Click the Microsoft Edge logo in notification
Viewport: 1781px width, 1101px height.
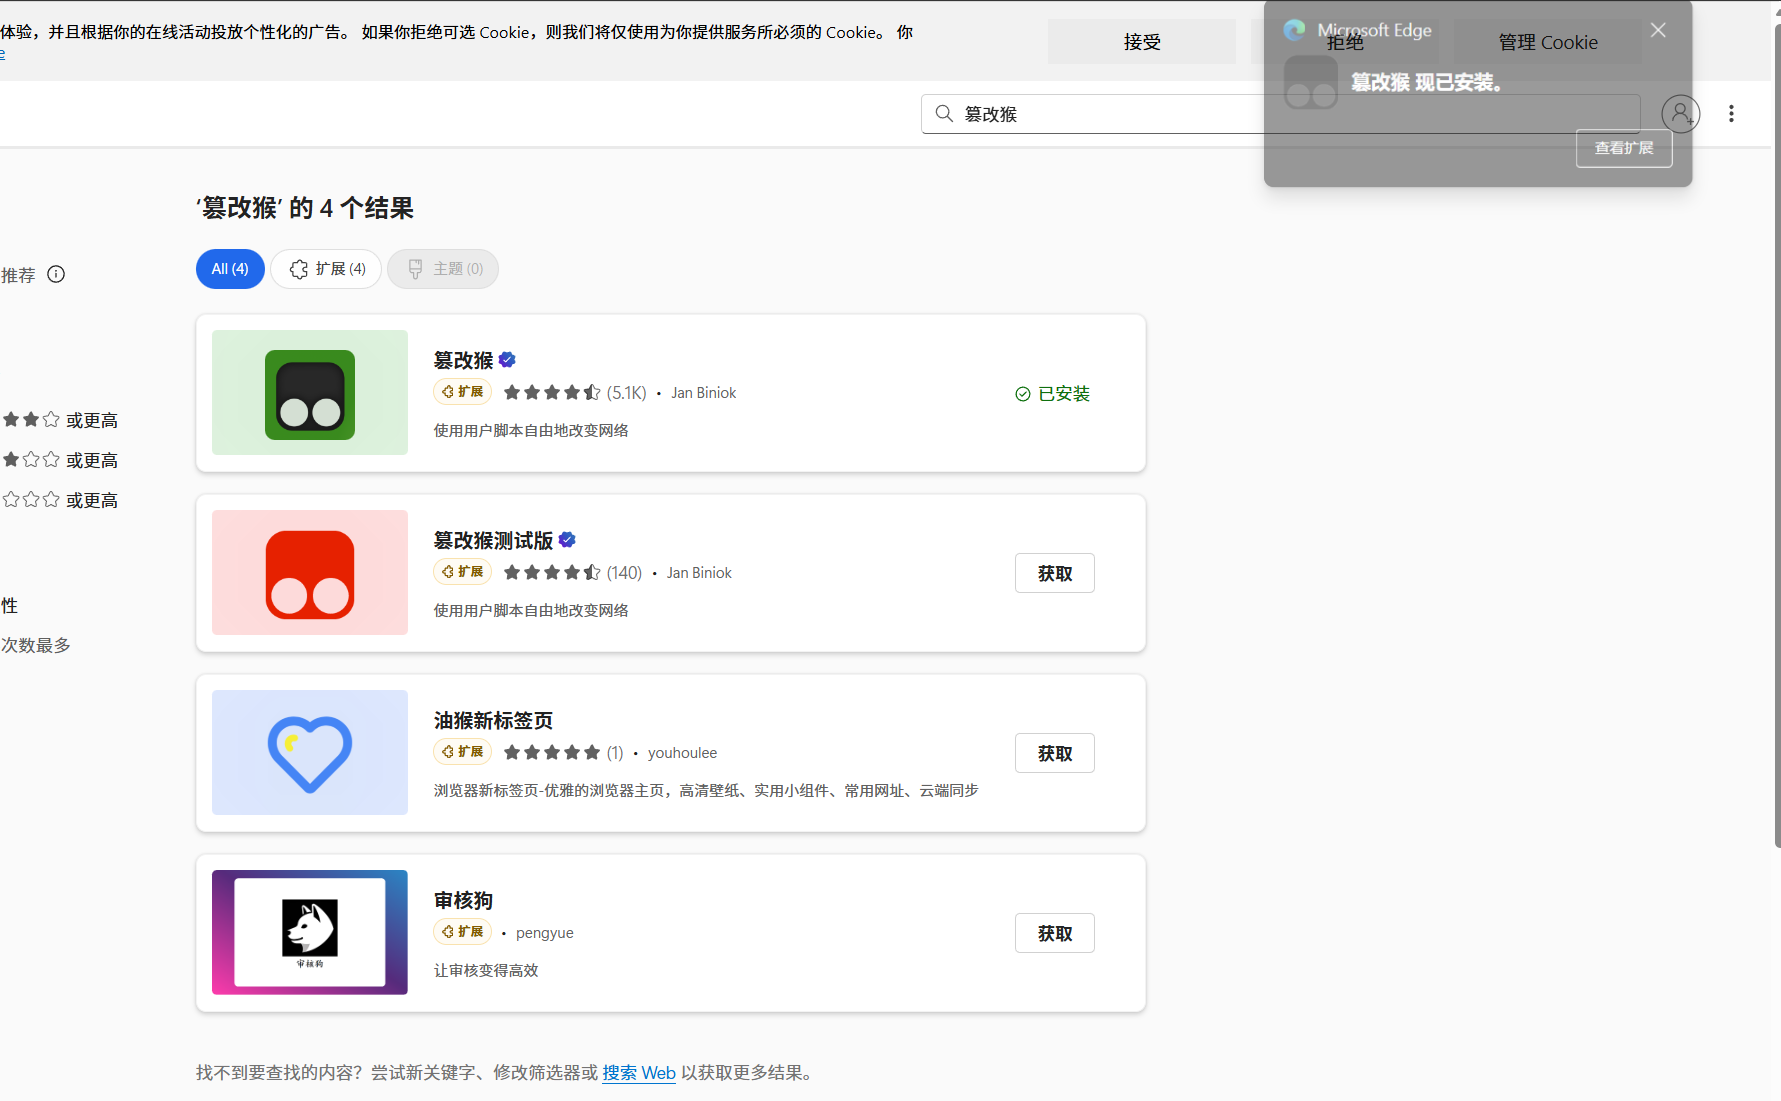1295,30
